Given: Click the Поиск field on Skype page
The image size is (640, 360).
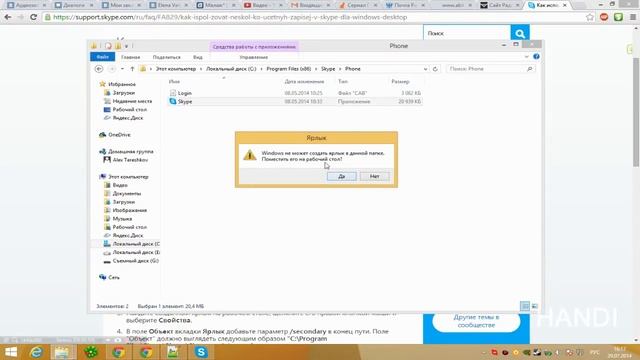Looking at the screenshot, I should pos(467,33).
